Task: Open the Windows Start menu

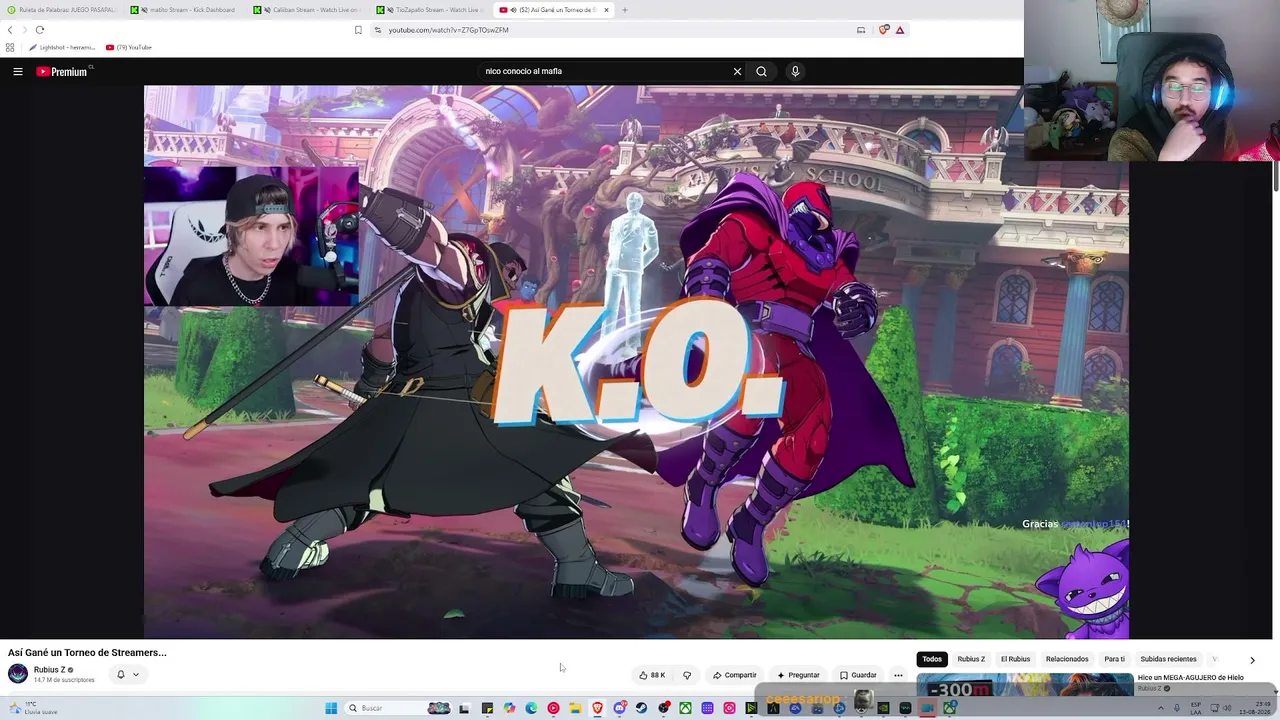Action: [331, 708]
